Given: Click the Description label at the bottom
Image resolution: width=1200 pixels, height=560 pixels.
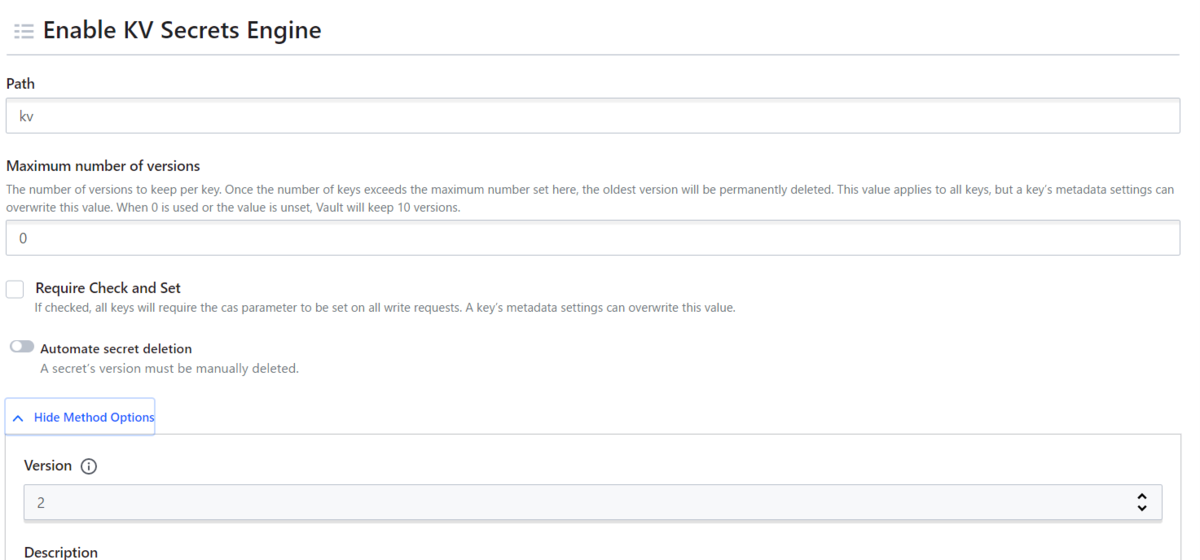Looking at the screenshot, I should pos(61,552).
